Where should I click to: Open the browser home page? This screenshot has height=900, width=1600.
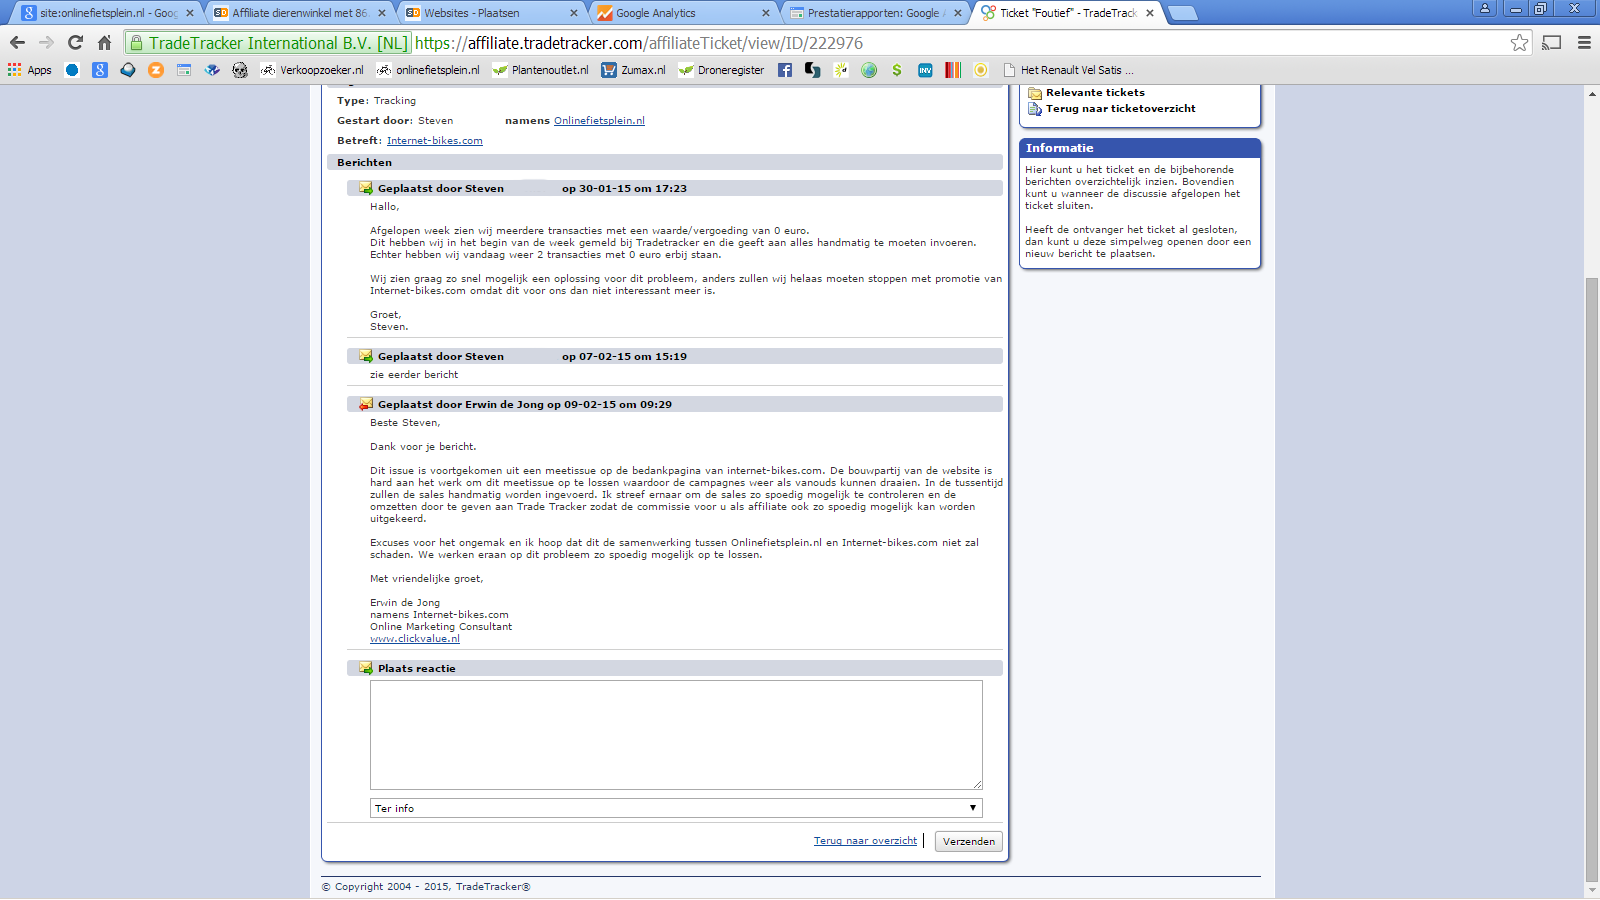104,43
